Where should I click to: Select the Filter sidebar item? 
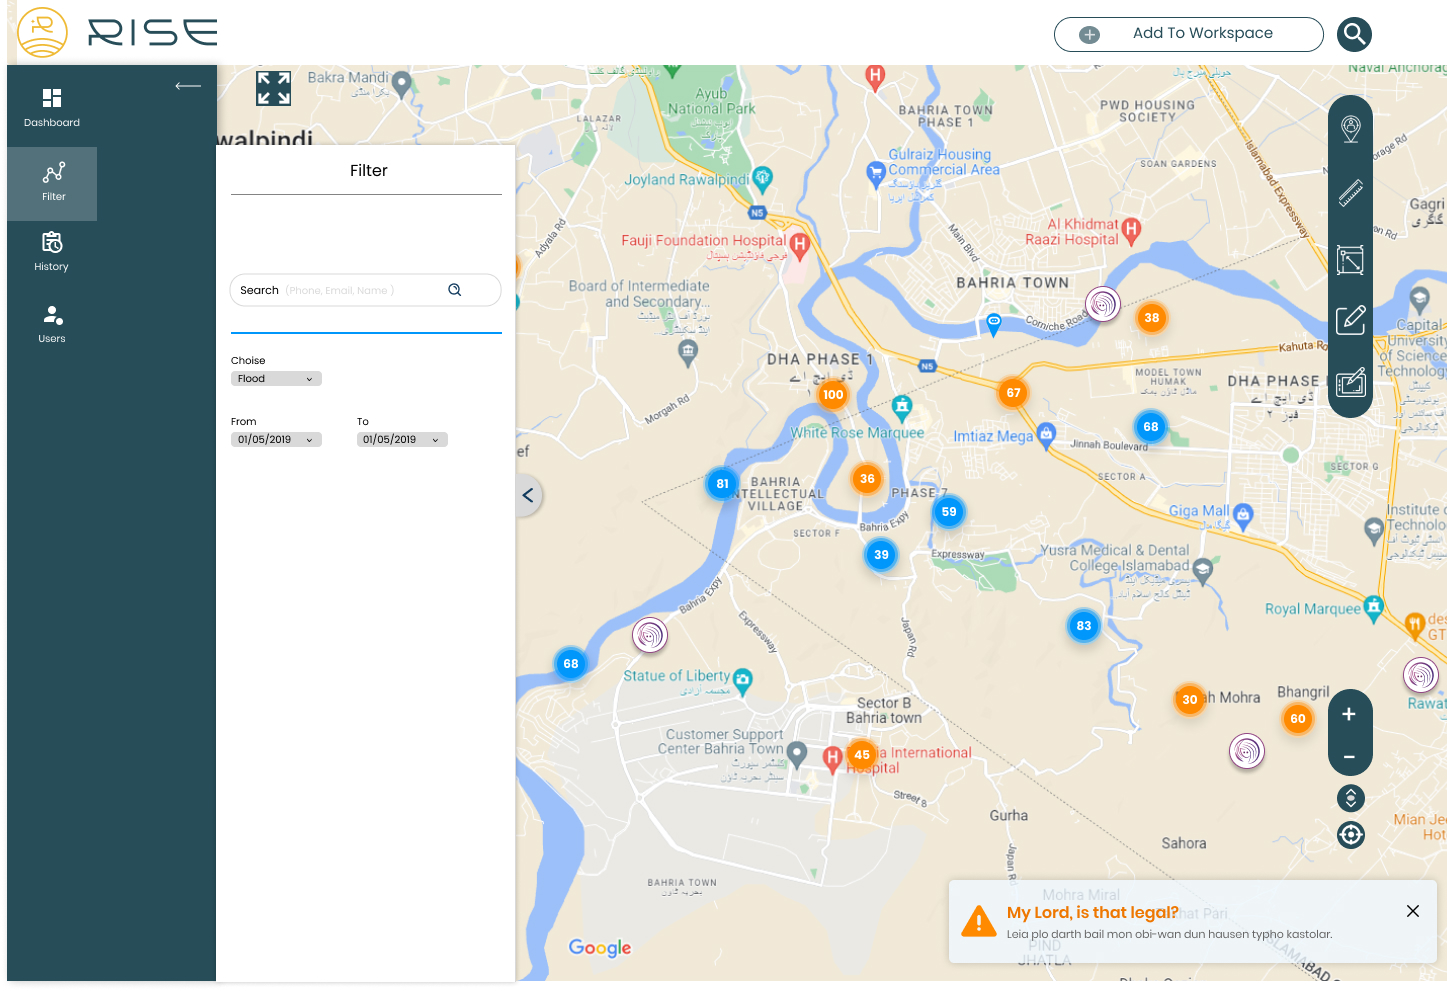tap(52, 184)
